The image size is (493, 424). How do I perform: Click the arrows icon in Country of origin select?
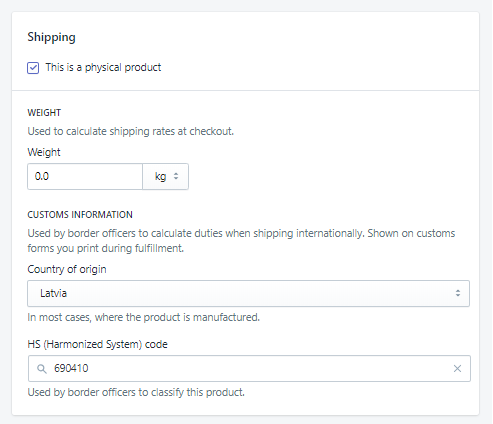point(458,293)
